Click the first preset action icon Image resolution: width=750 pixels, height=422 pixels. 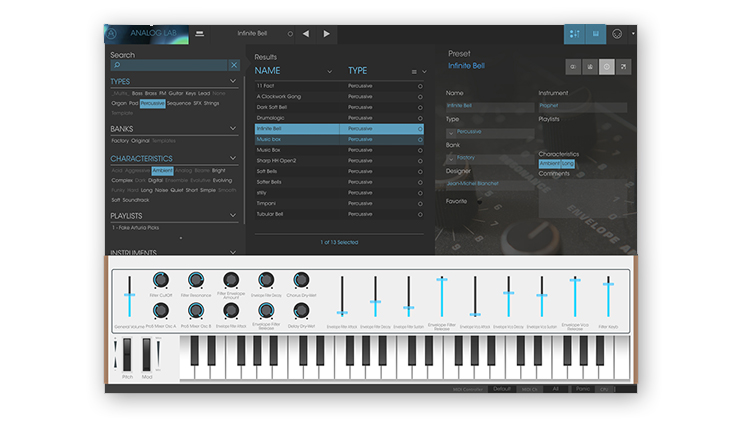coord(573,67)
